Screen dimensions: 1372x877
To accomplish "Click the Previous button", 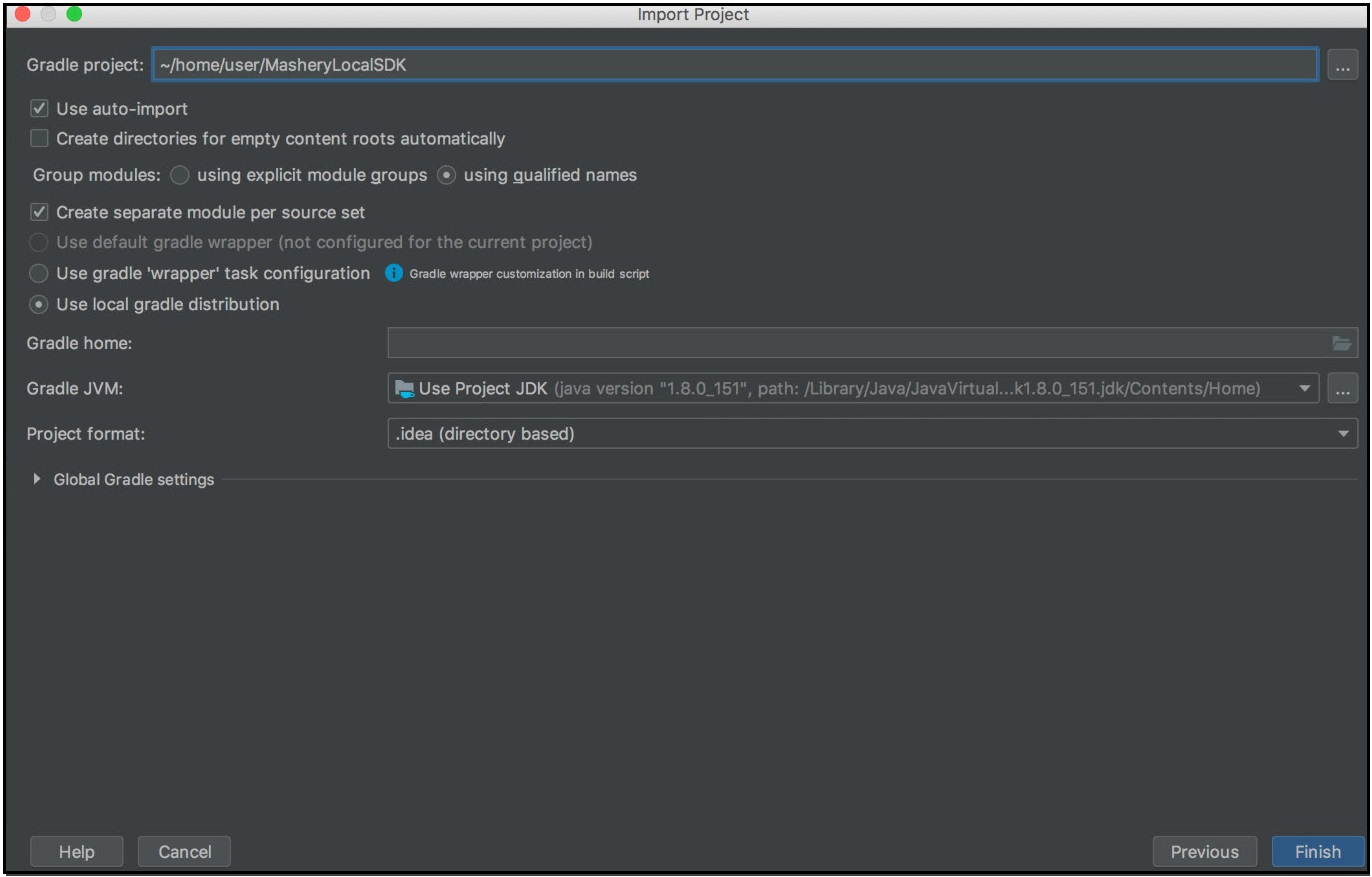I will 1204,852.
